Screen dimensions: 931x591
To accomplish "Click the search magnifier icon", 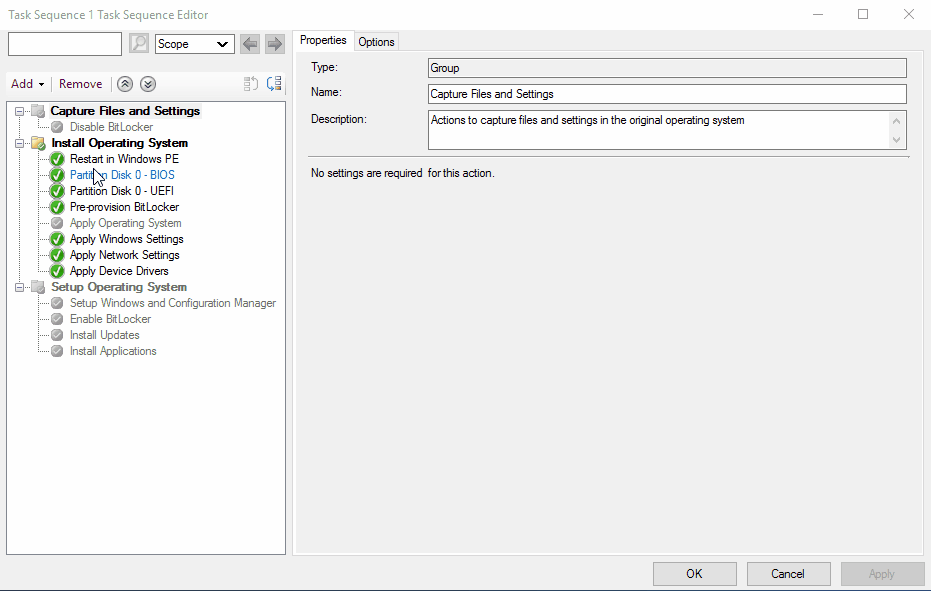I will tap(139, 43).
